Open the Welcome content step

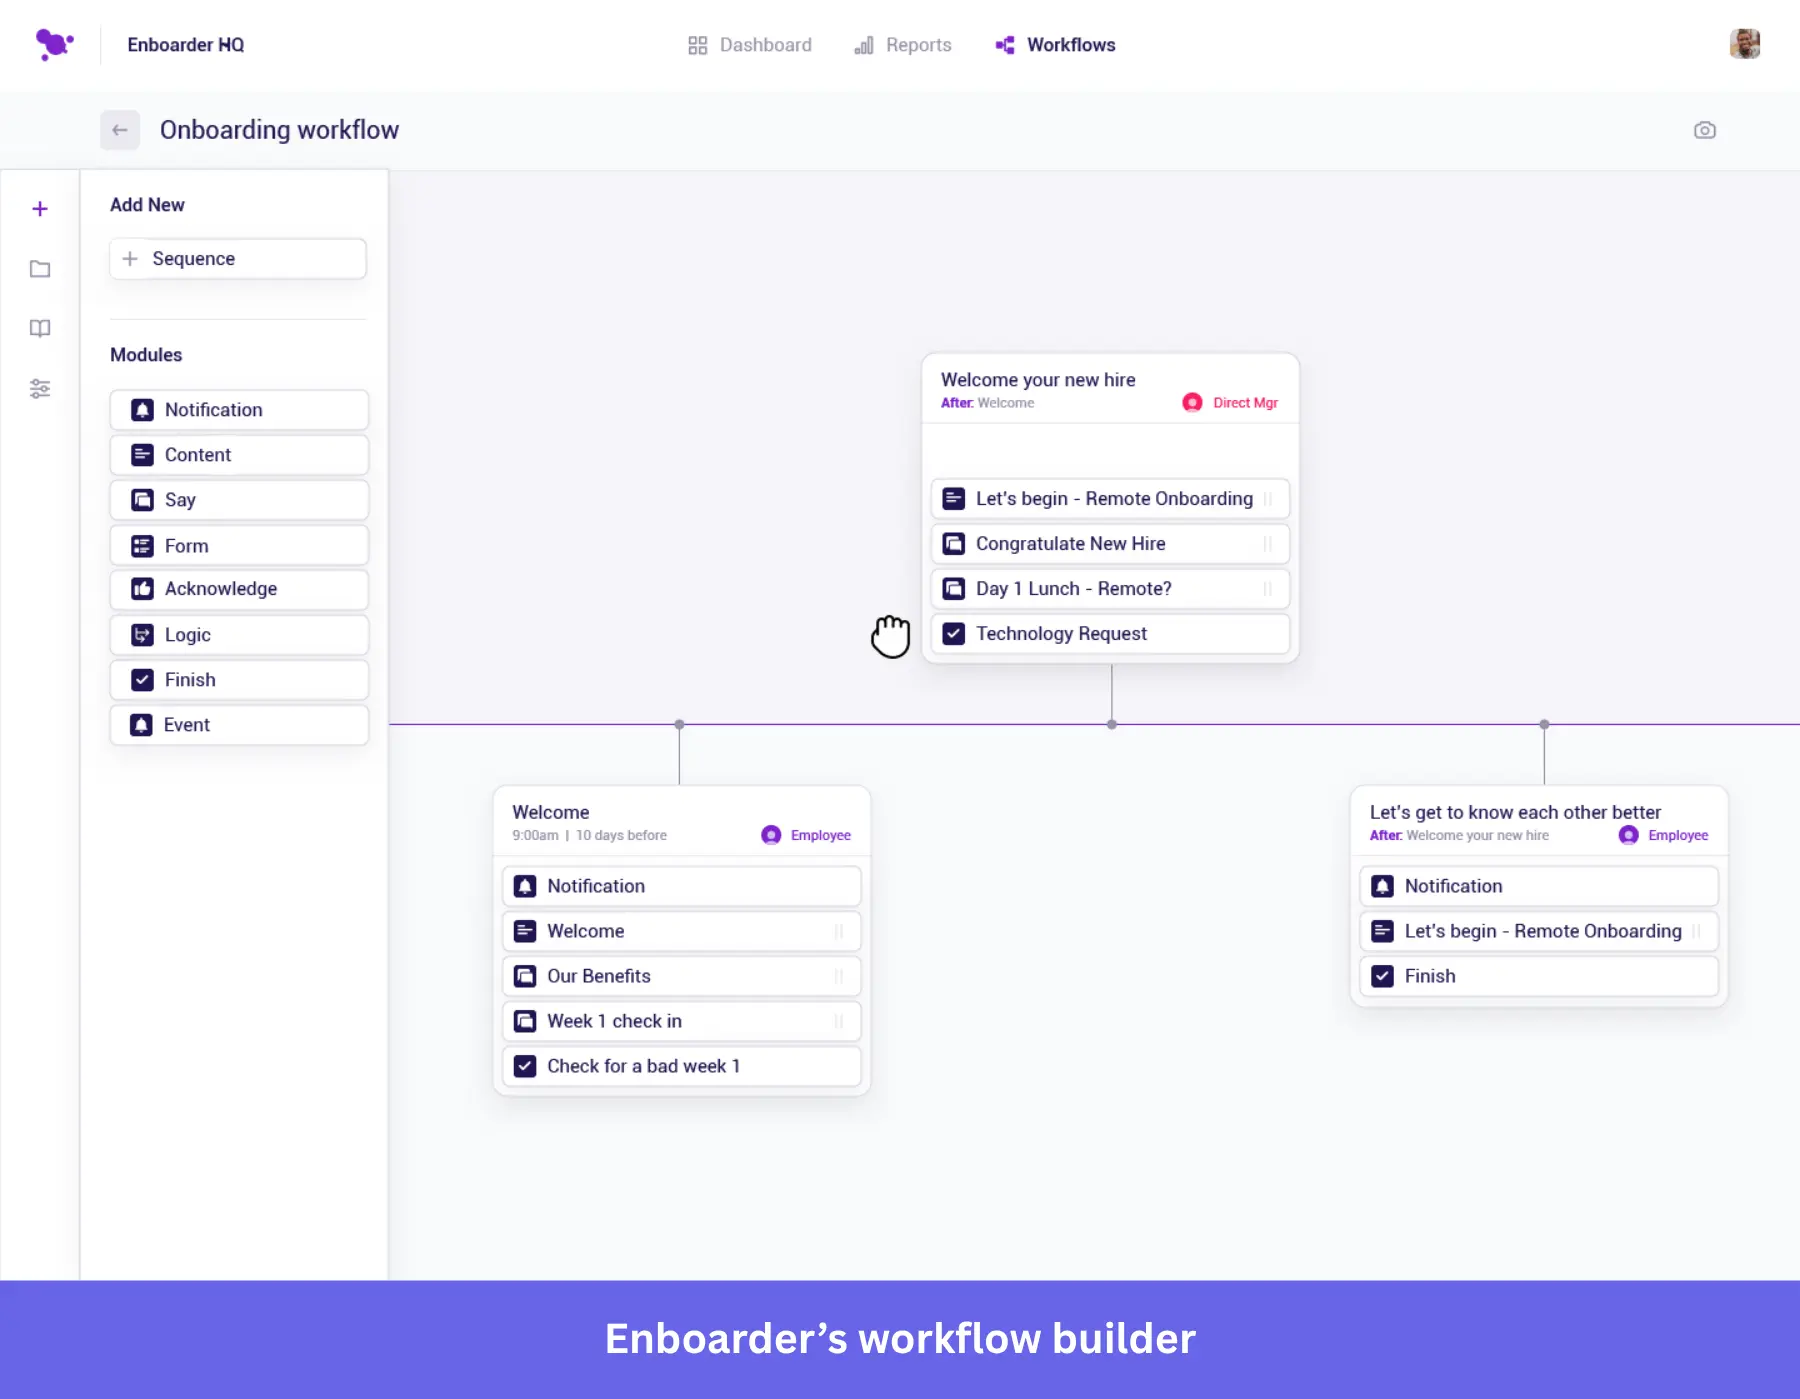coord(681,931)
